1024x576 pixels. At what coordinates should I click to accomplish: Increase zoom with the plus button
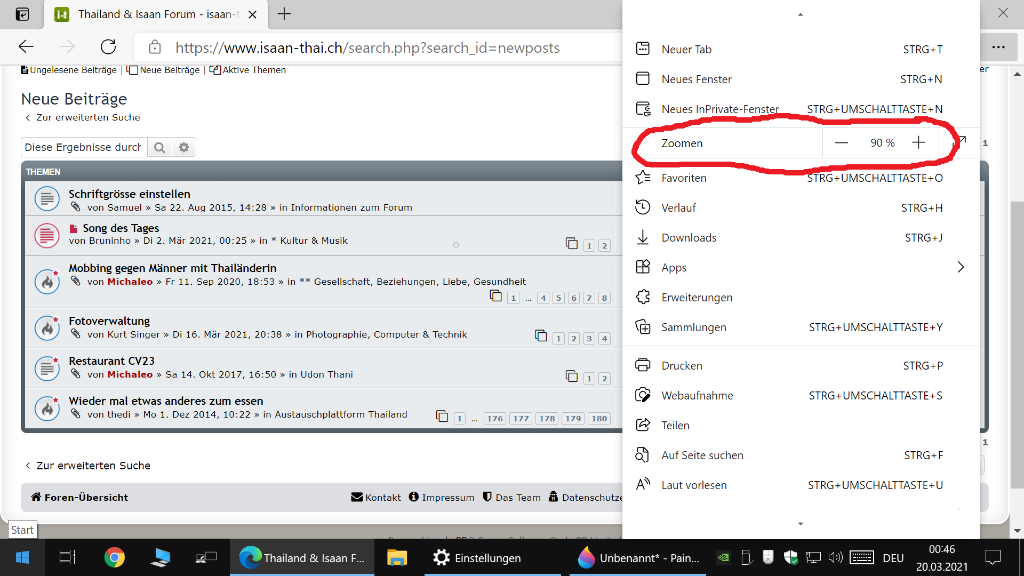pyautogui.click(x=918, y=143)
